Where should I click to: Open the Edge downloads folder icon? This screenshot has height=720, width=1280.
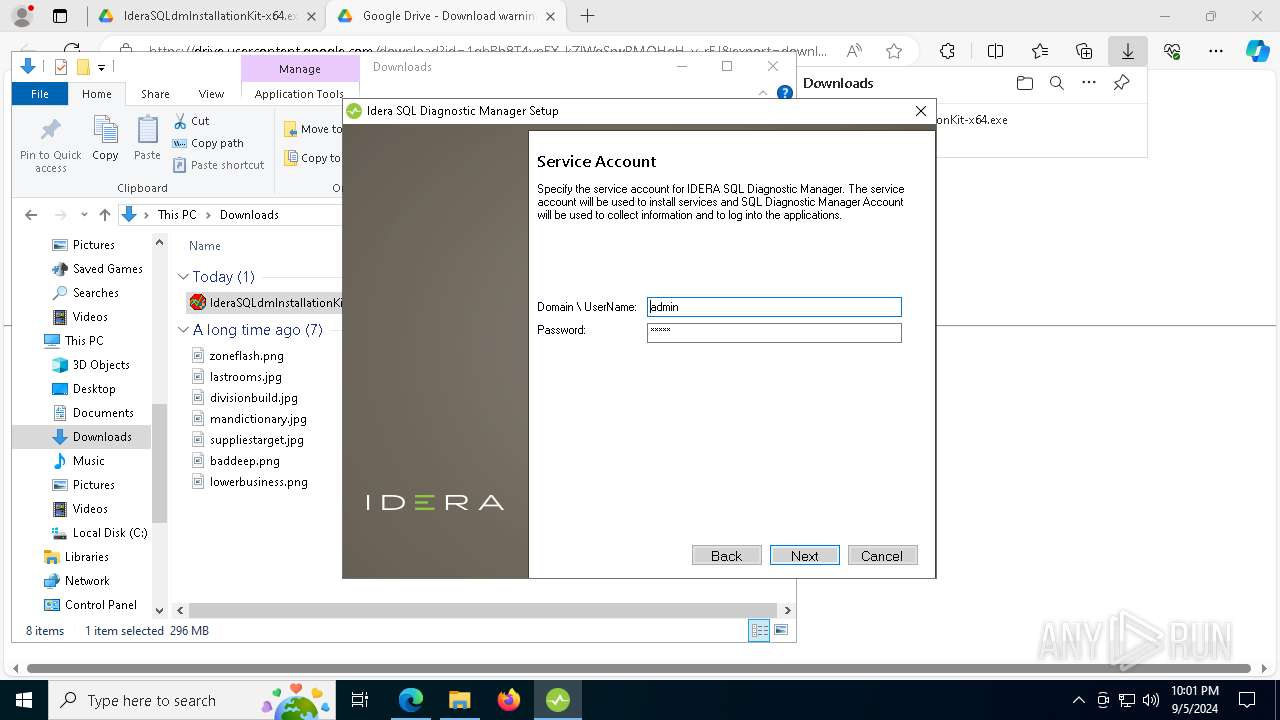(1024, 83)
